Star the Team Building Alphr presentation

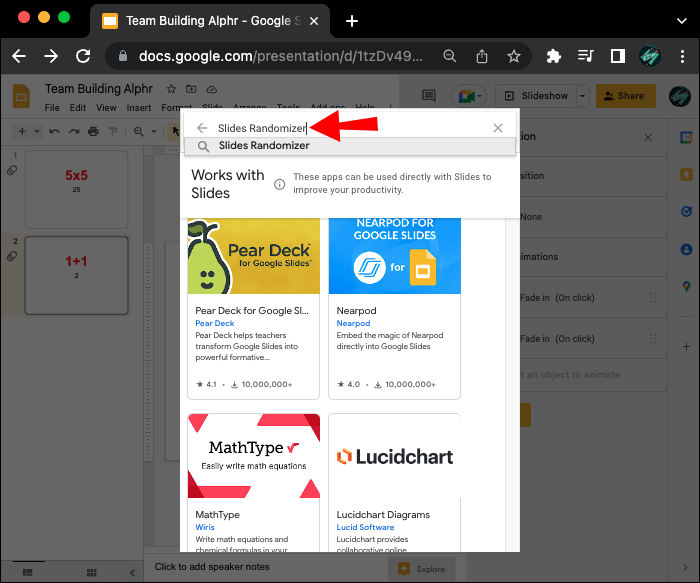point(171,89)
